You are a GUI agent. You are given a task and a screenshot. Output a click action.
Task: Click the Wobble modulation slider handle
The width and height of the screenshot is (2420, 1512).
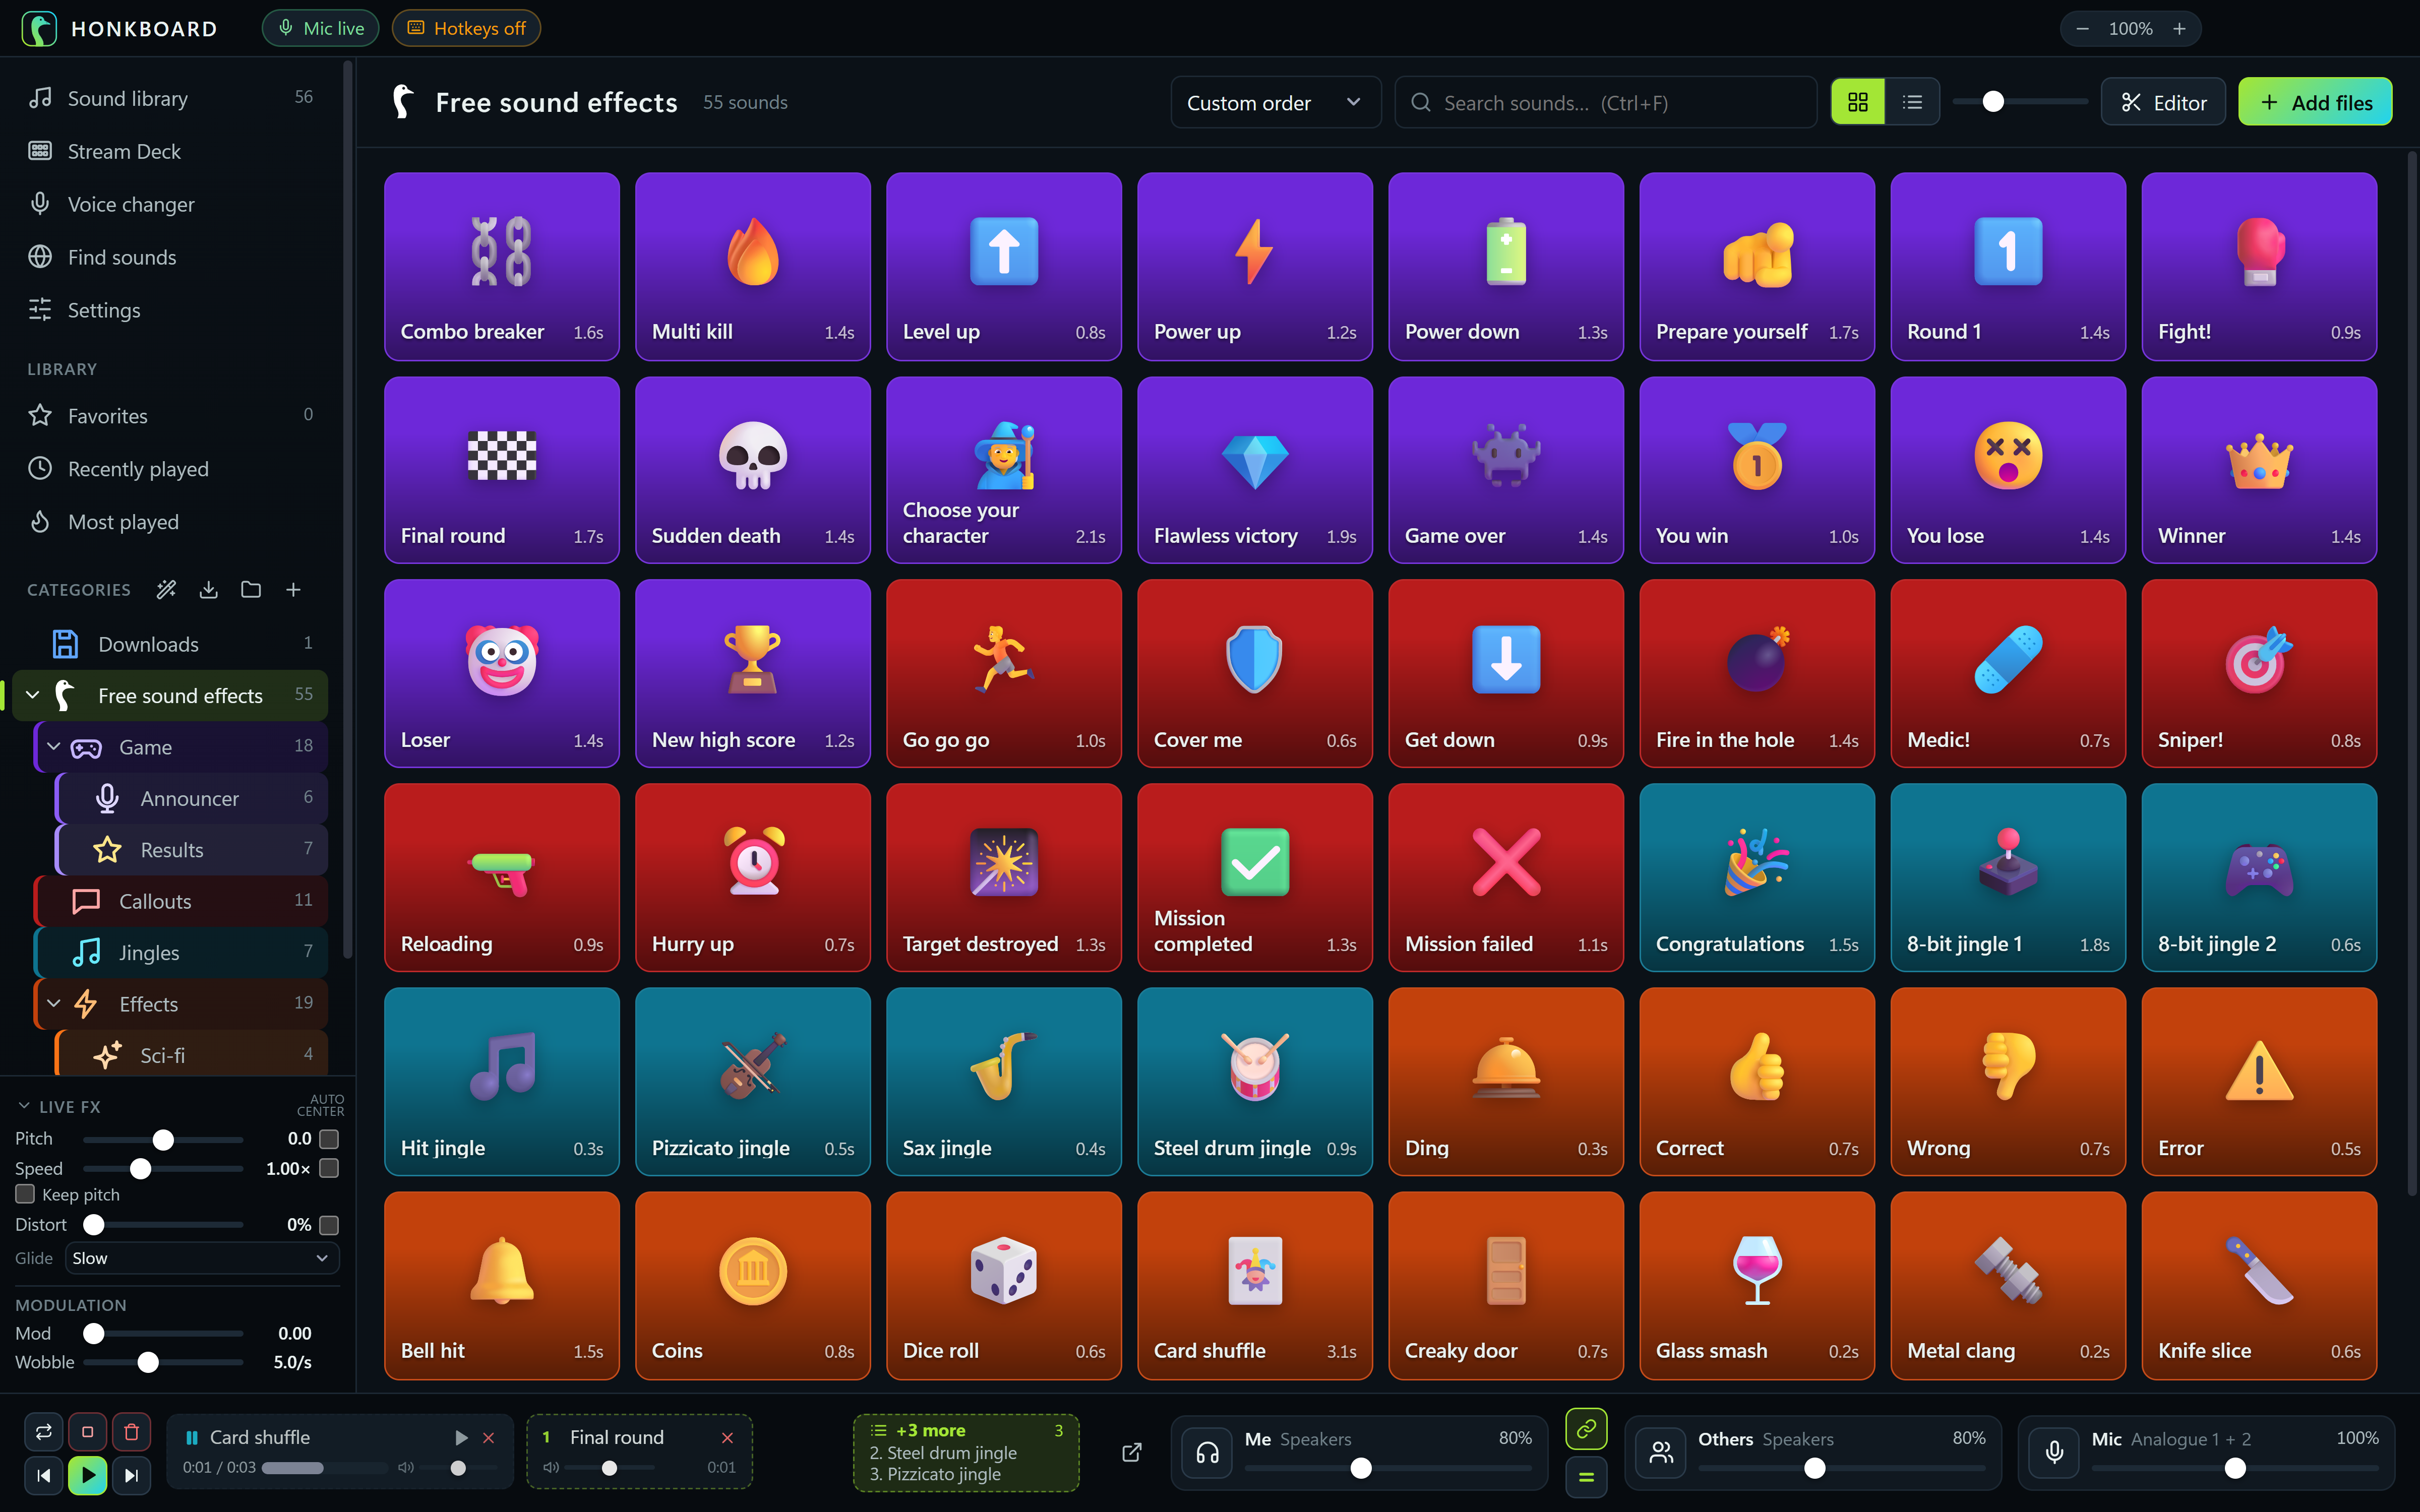click(148, 1362)
